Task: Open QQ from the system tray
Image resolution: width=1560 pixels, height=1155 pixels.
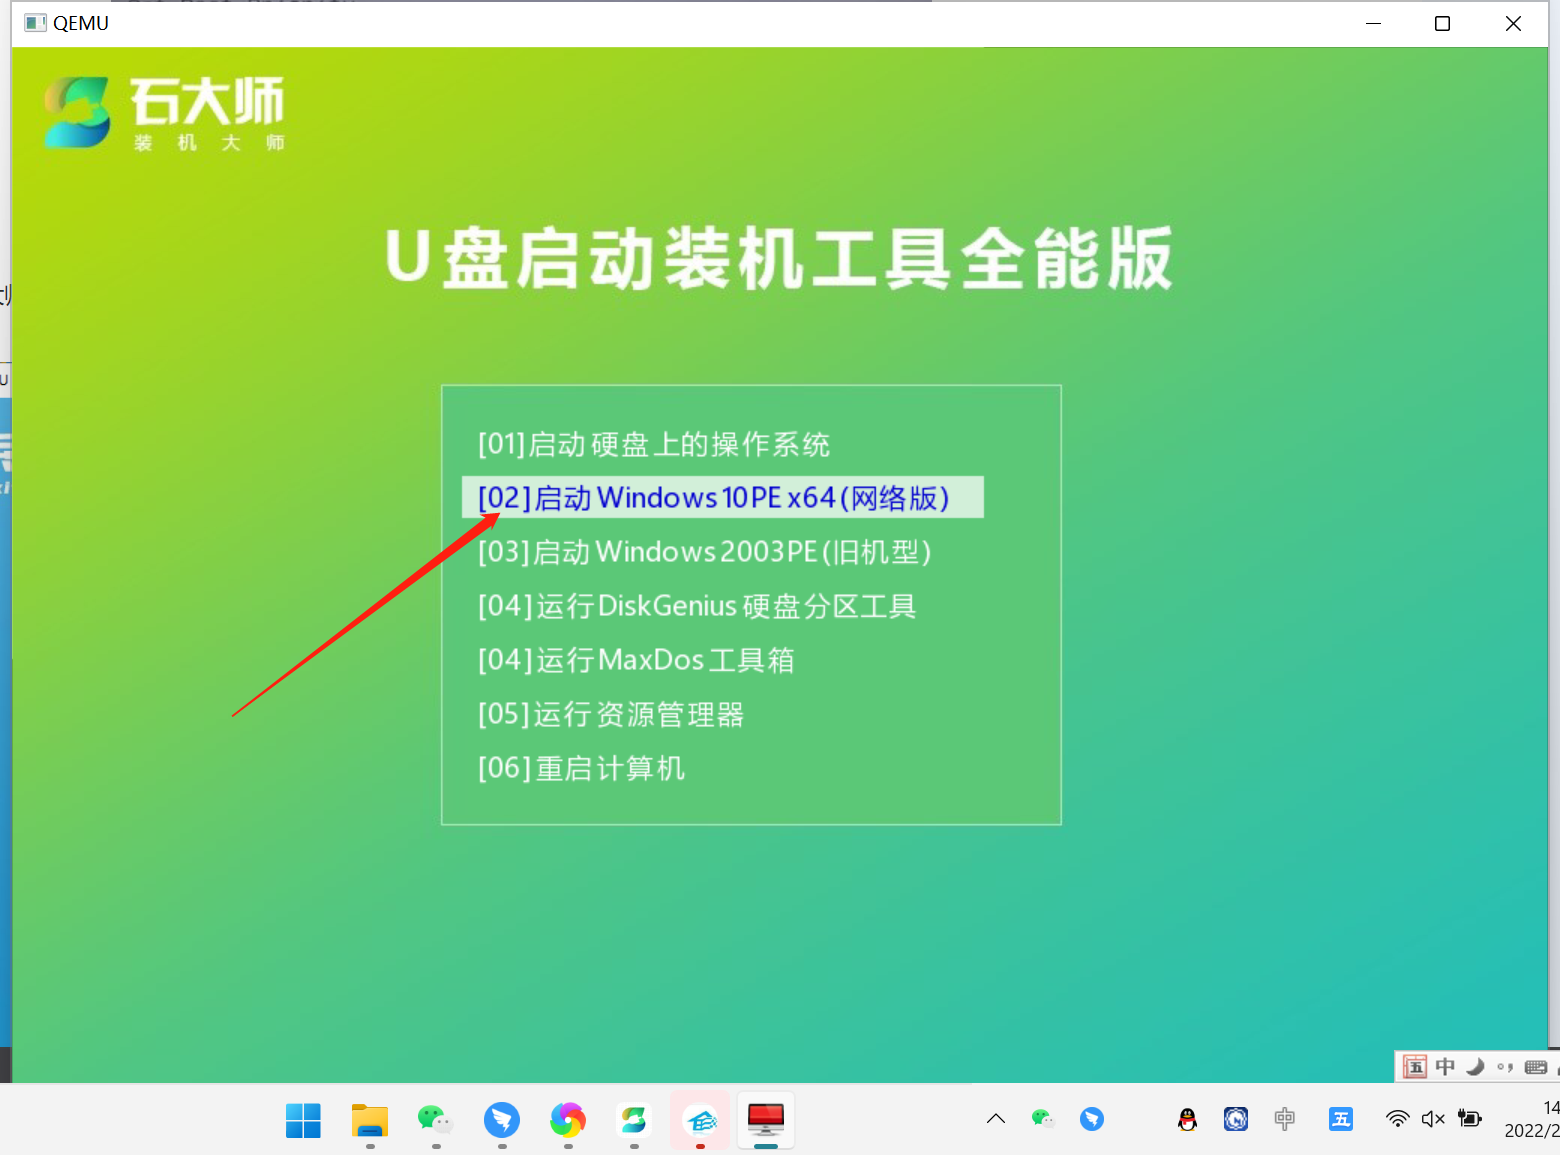Action: coord(1187,1119)
